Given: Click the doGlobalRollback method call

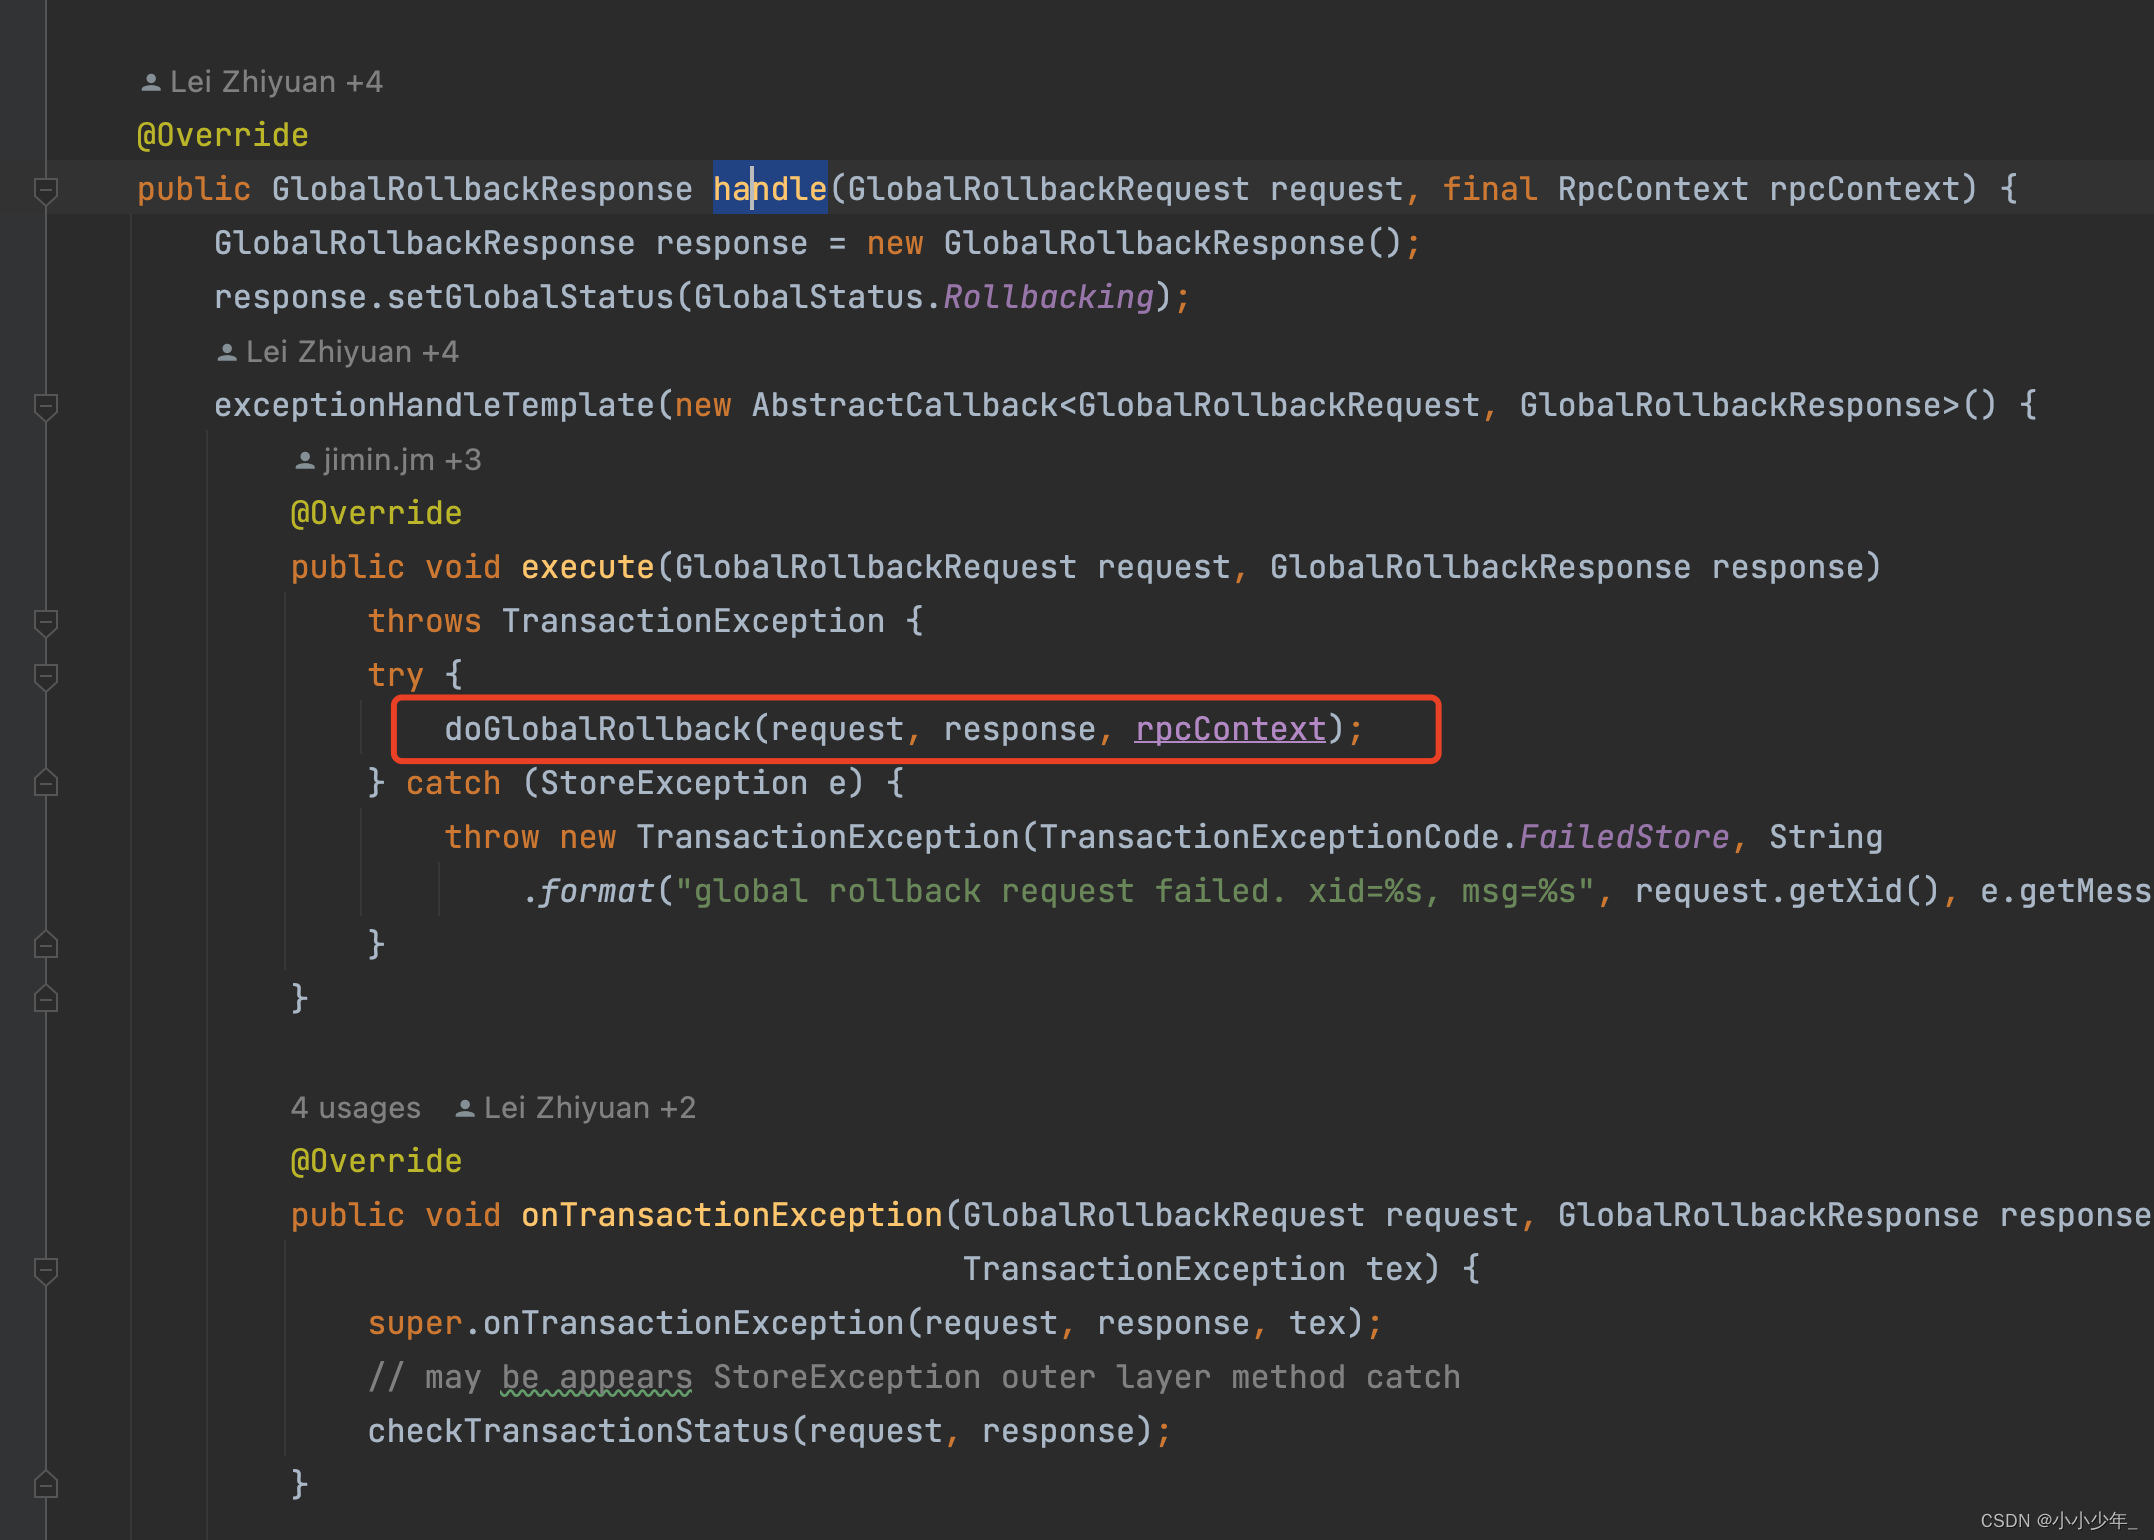Looking at the screenshot, I should coord(598,729).
